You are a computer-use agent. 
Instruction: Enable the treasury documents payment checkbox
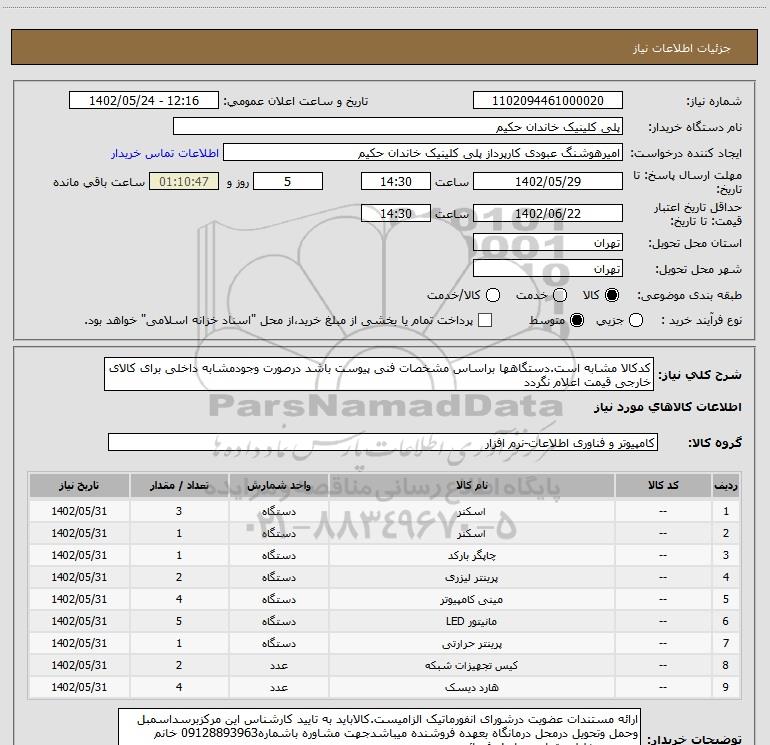tap(486, 321)
